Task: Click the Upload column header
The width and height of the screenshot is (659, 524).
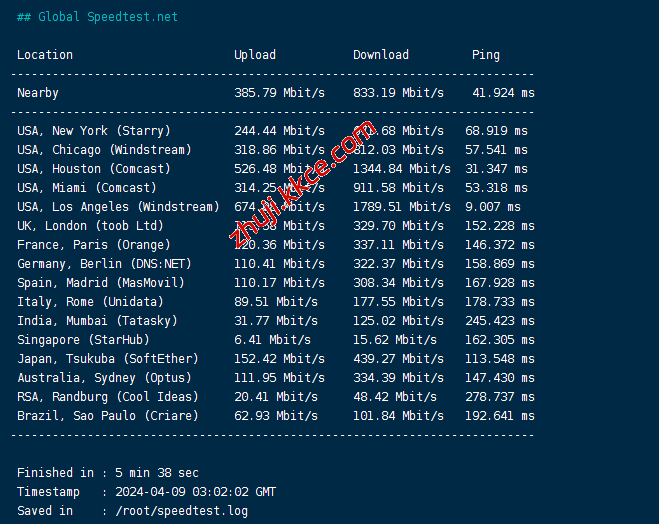Action: (255, 55)
